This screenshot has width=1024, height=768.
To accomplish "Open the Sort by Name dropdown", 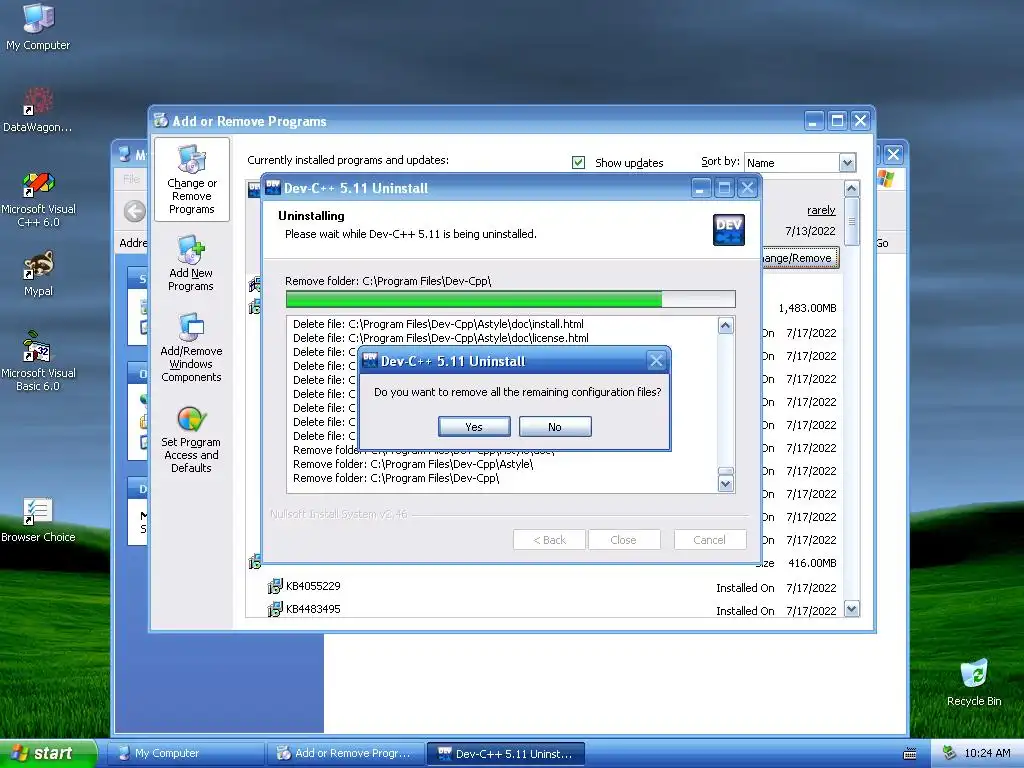I will [x=847, y=163].
